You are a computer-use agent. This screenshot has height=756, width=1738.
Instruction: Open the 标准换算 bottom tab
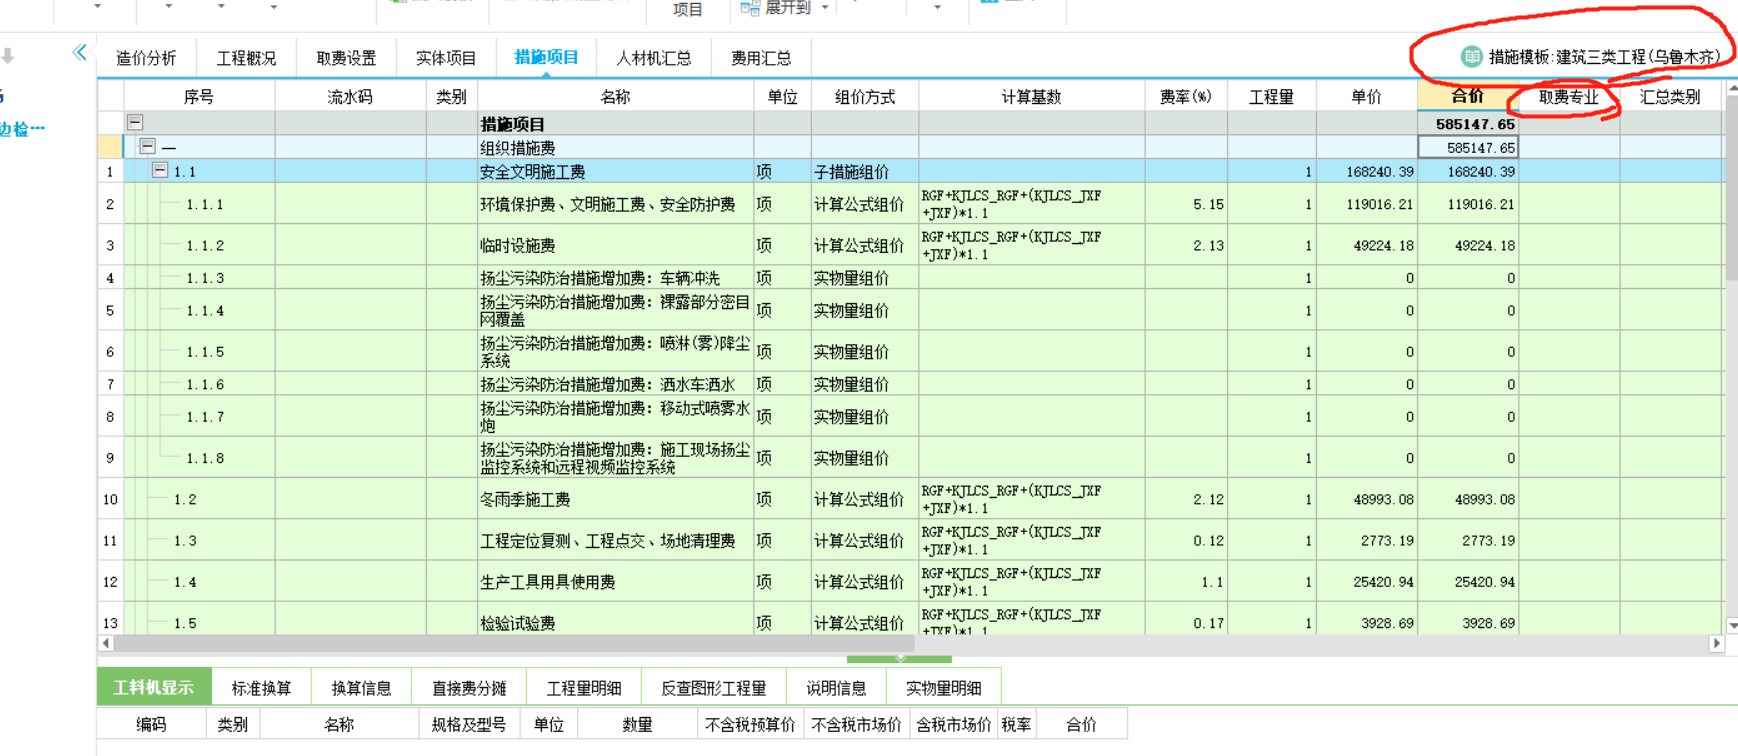pos(261,688)
